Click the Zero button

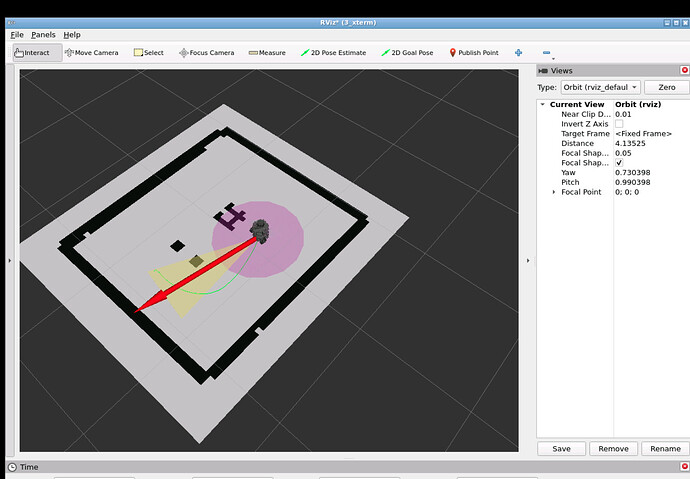click(666, 87)
